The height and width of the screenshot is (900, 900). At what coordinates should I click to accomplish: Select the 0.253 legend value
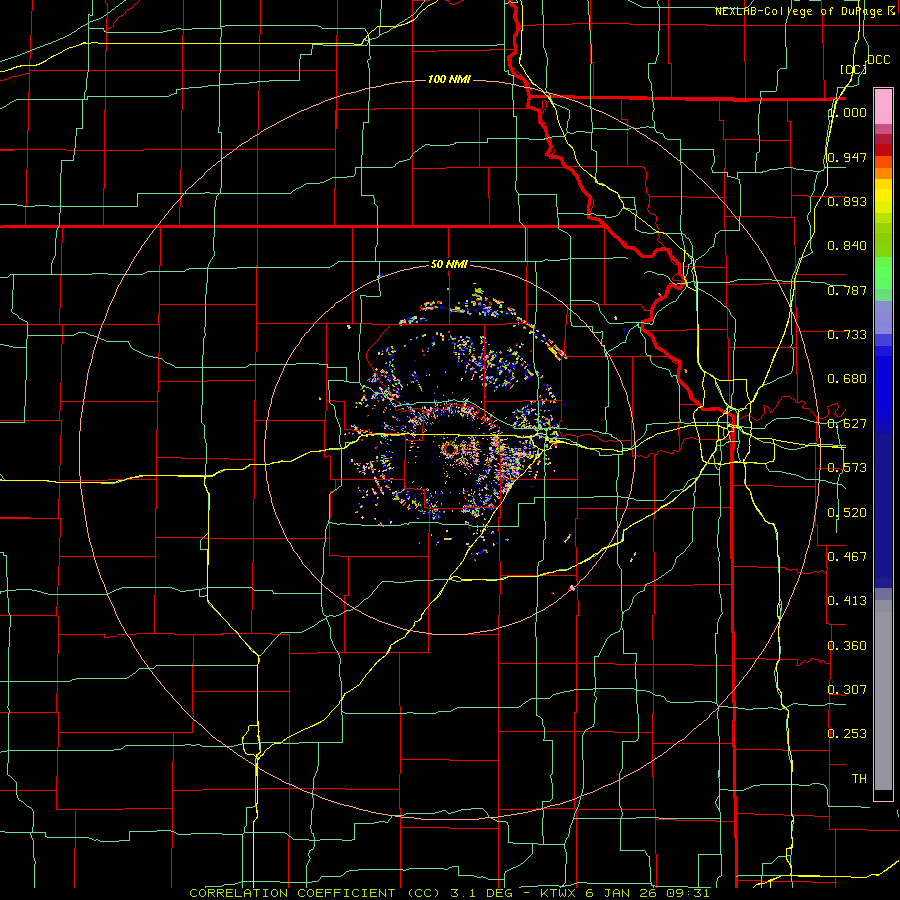pyautogui.click(x=847, y=734)
